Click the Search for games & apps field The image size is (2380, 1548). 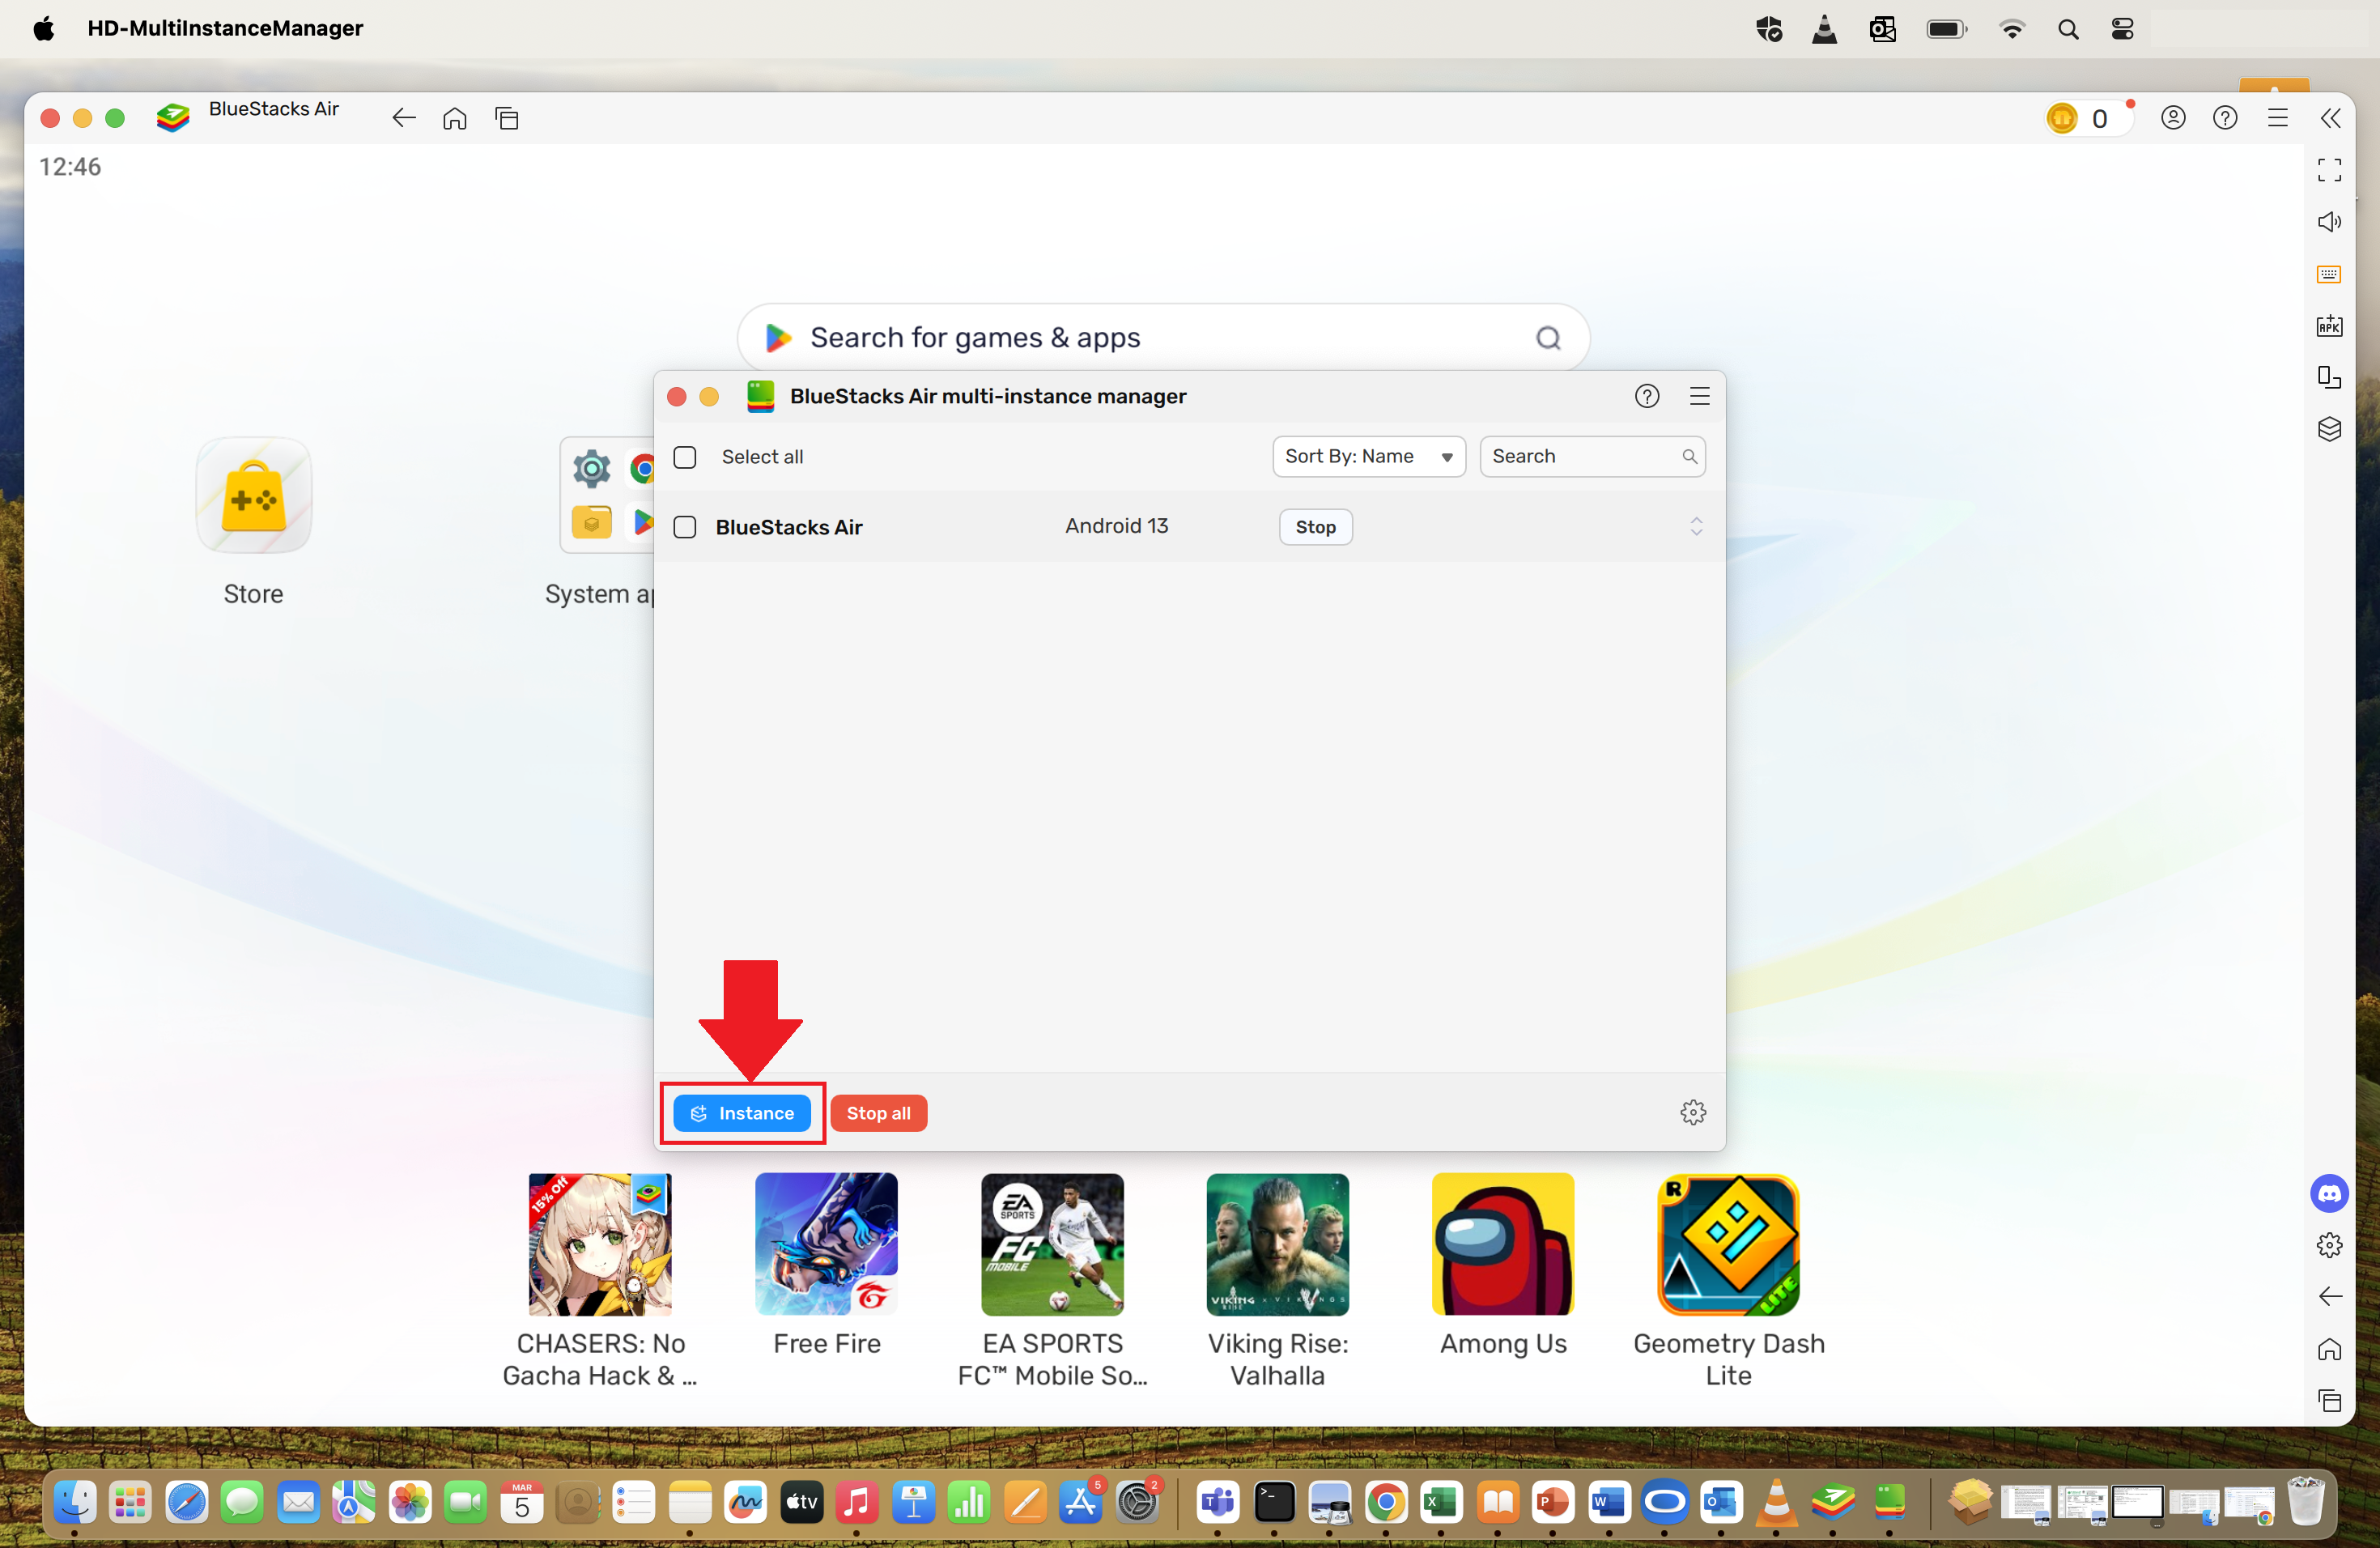click(x=1163, y=338)
